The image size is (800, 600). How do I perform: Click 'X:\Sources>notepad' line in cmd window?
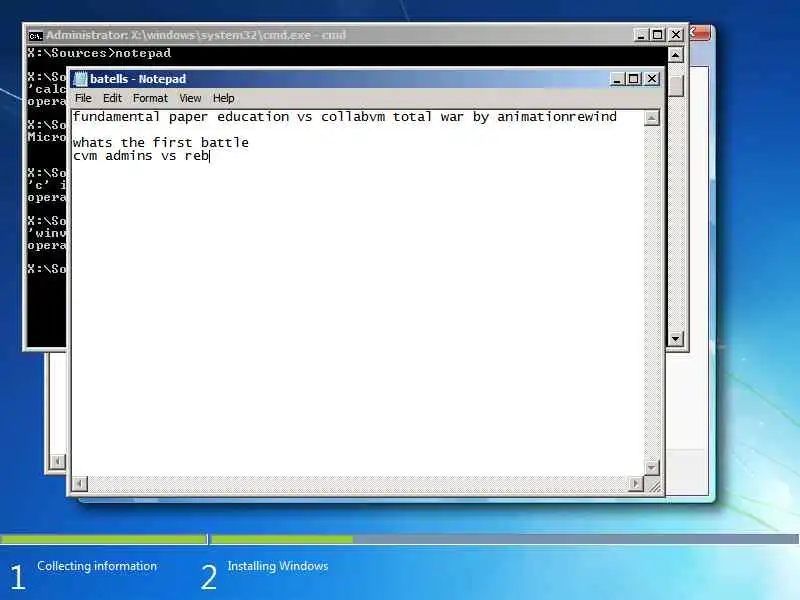tap(99, 53)
